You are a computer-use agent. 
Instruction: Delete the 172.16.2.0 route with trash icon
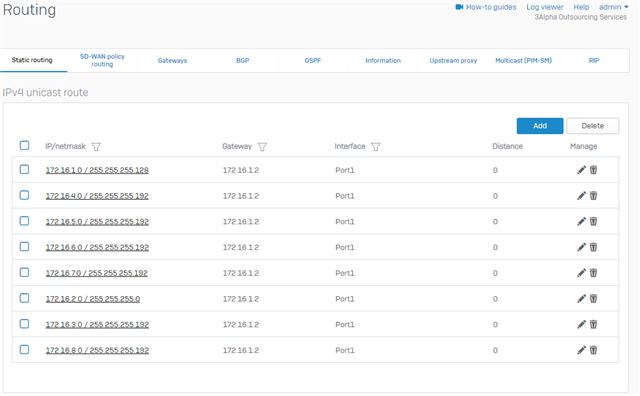(593, 298)
